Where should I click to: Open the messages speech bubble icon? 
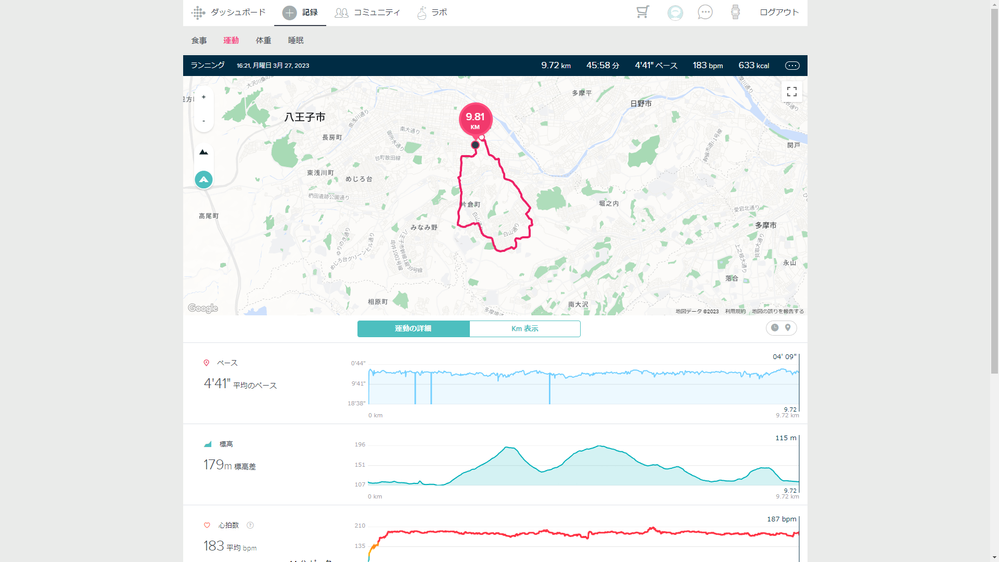(x=705, y=12)
